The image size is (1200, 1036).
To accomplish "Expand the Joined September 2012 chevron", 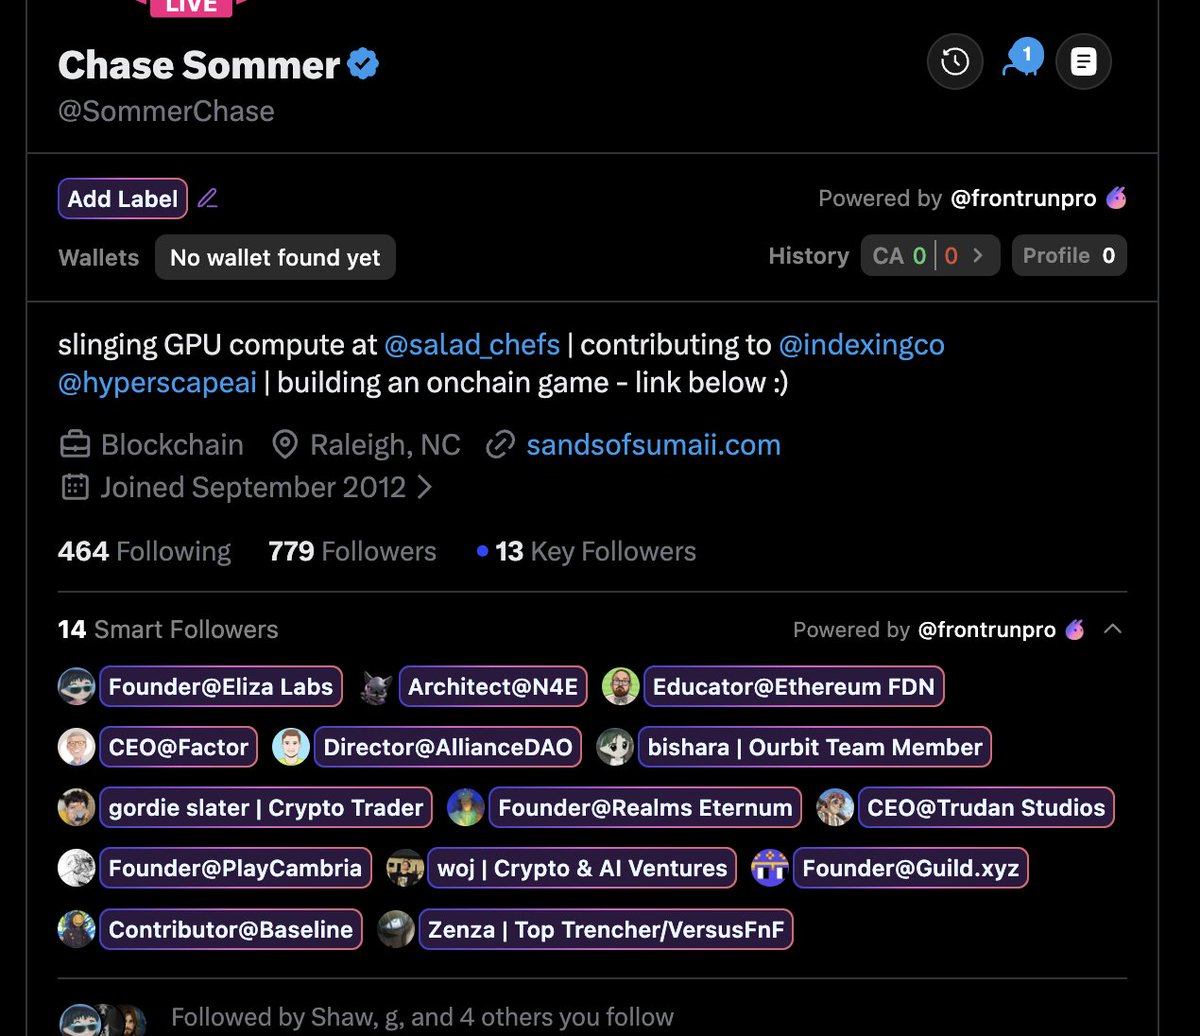I will pos(424,487).
